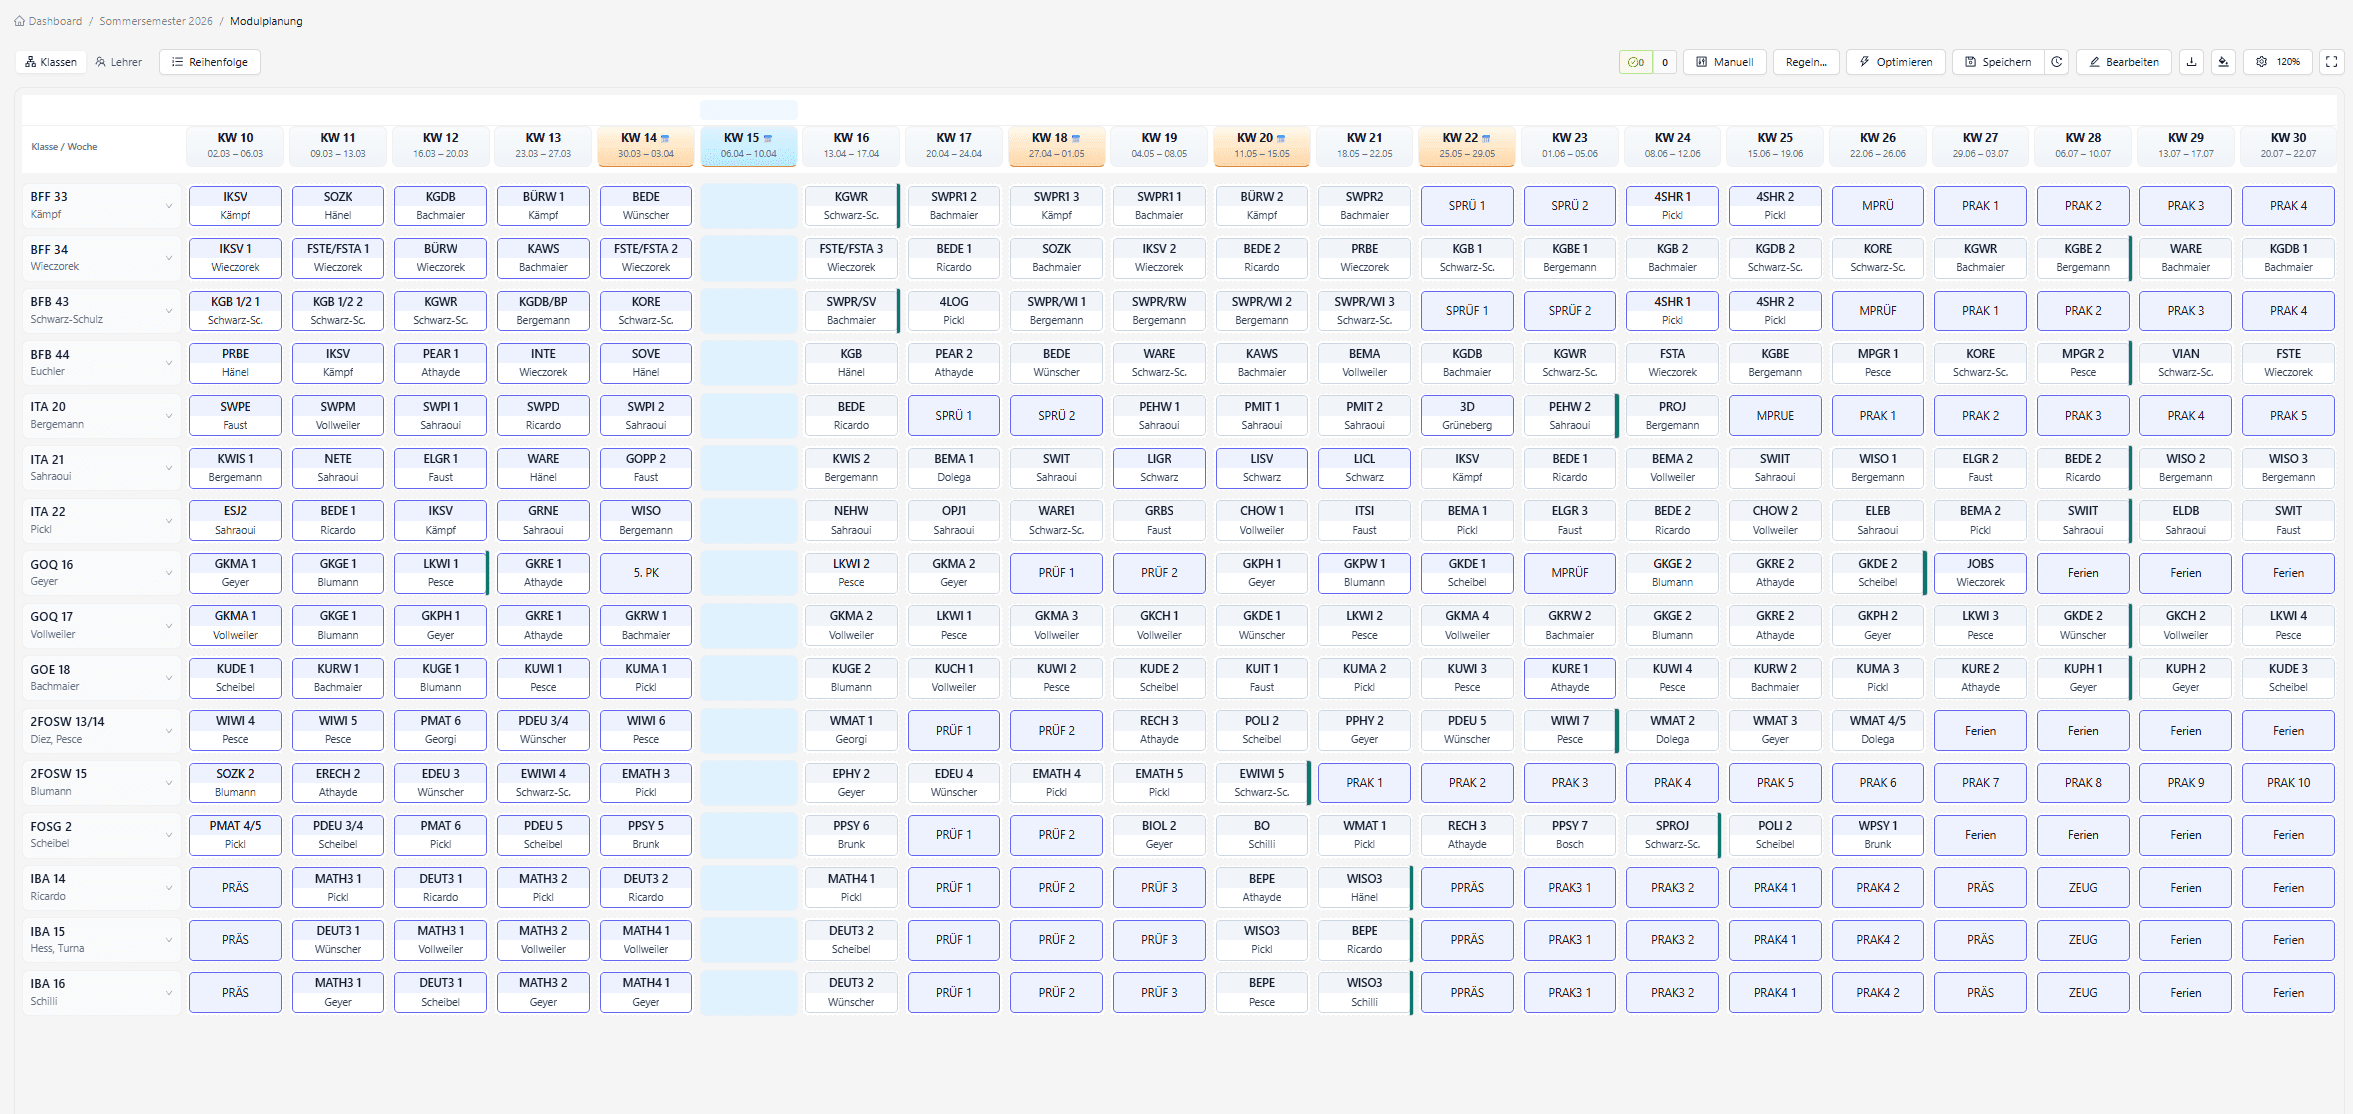The height and width of the screenshot is (1114, 2353).
Task: Click the calendar icon on the KW 22 header
Action: click(1486, 137)
